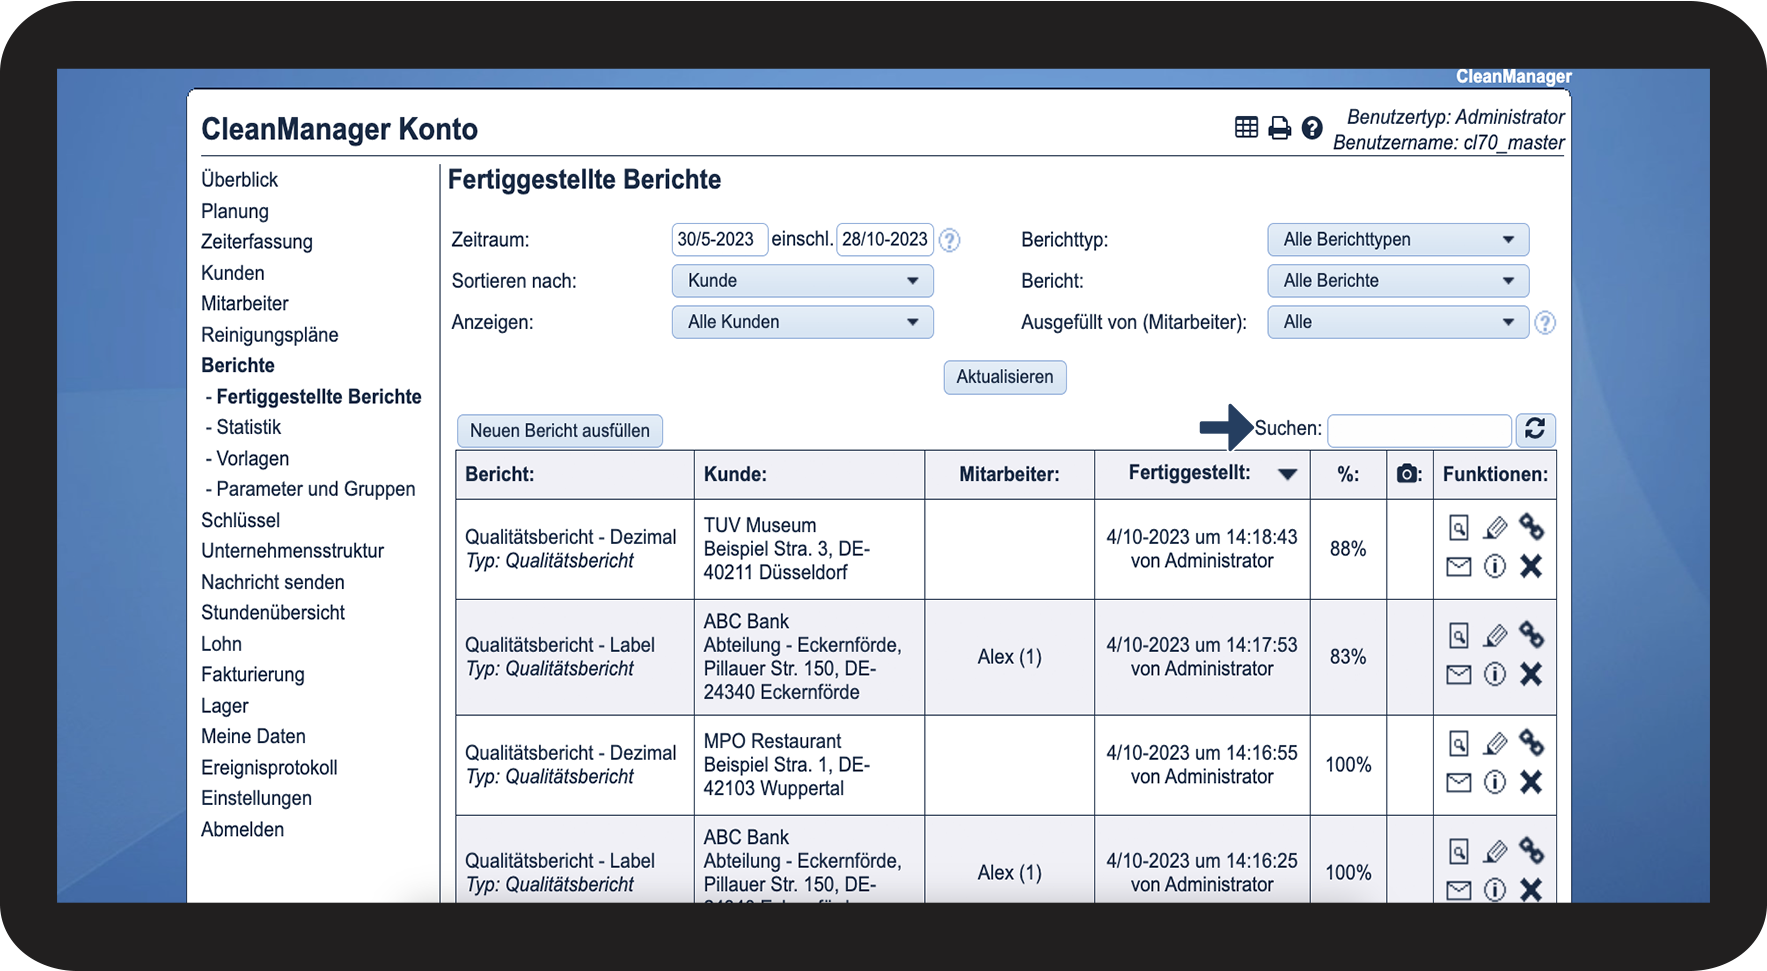The height and width of the screenshot is (971, 1767).
Task: Click link icon in MPO Restaurant row
Action: coord(1531,742)
